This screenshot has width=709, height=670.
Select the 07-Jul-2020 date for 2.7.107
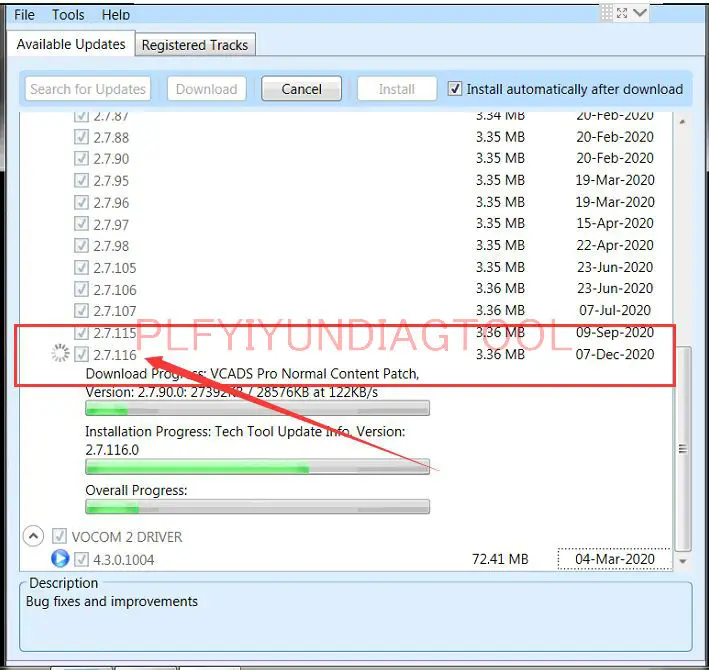[x=614, y=310]
